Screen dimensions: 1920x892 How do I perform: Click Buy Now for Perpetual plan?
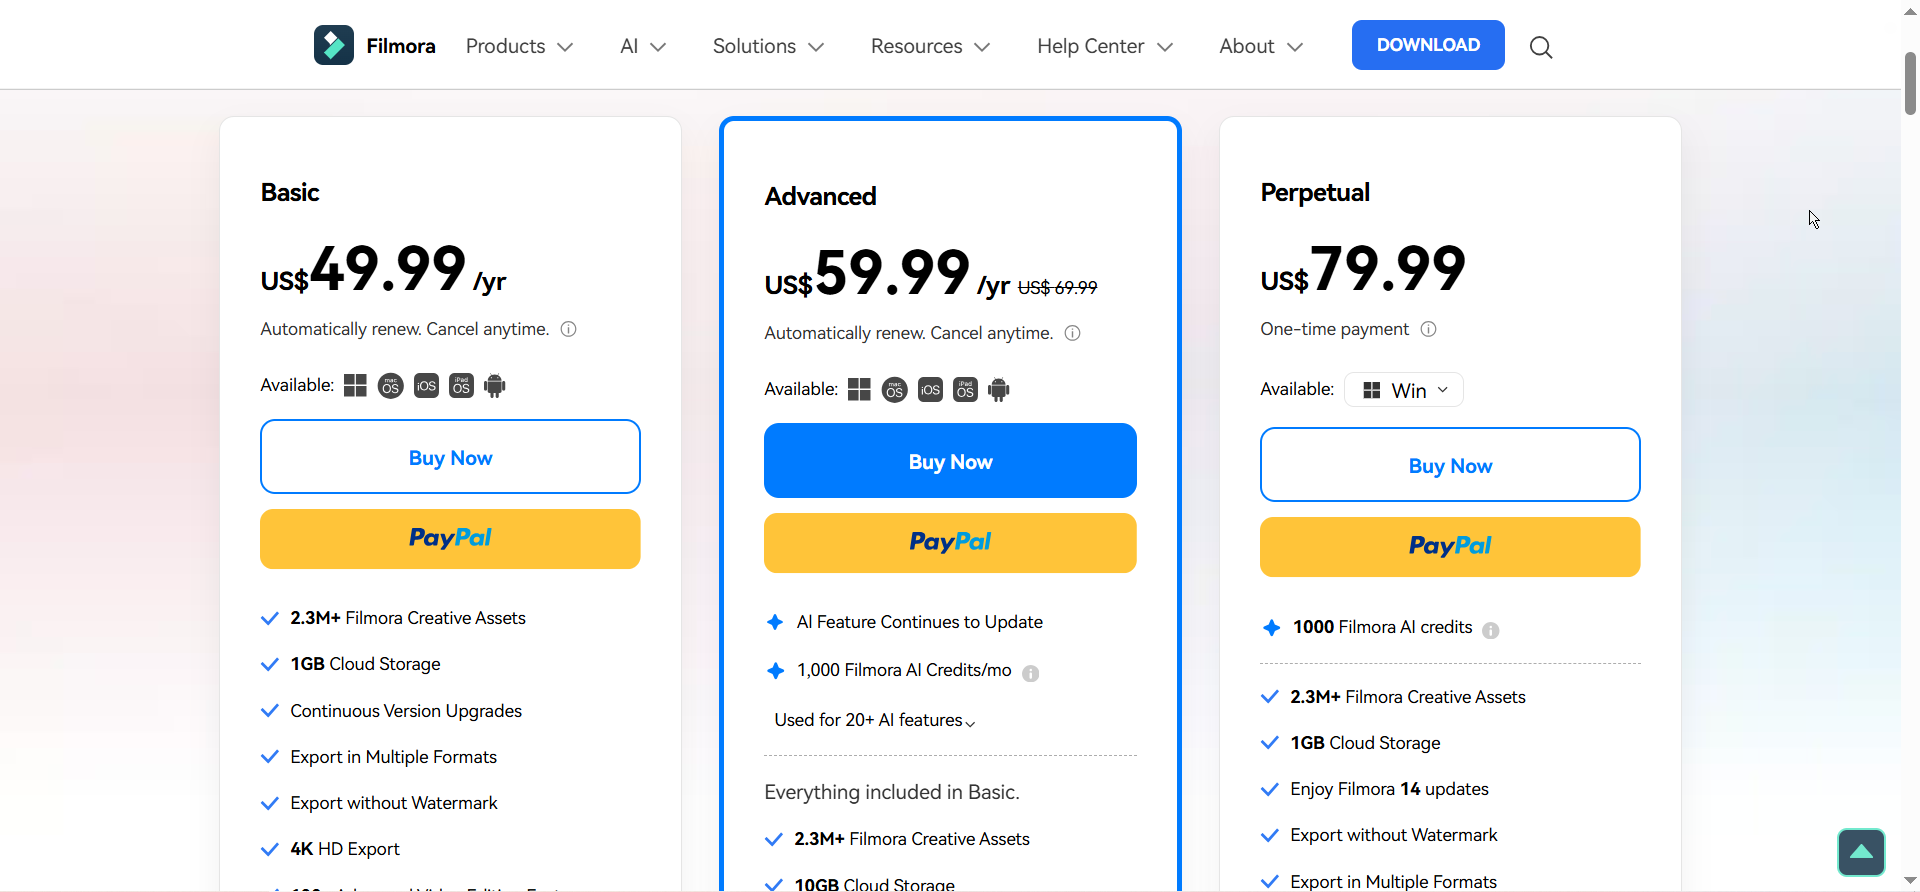[1450, 465]
